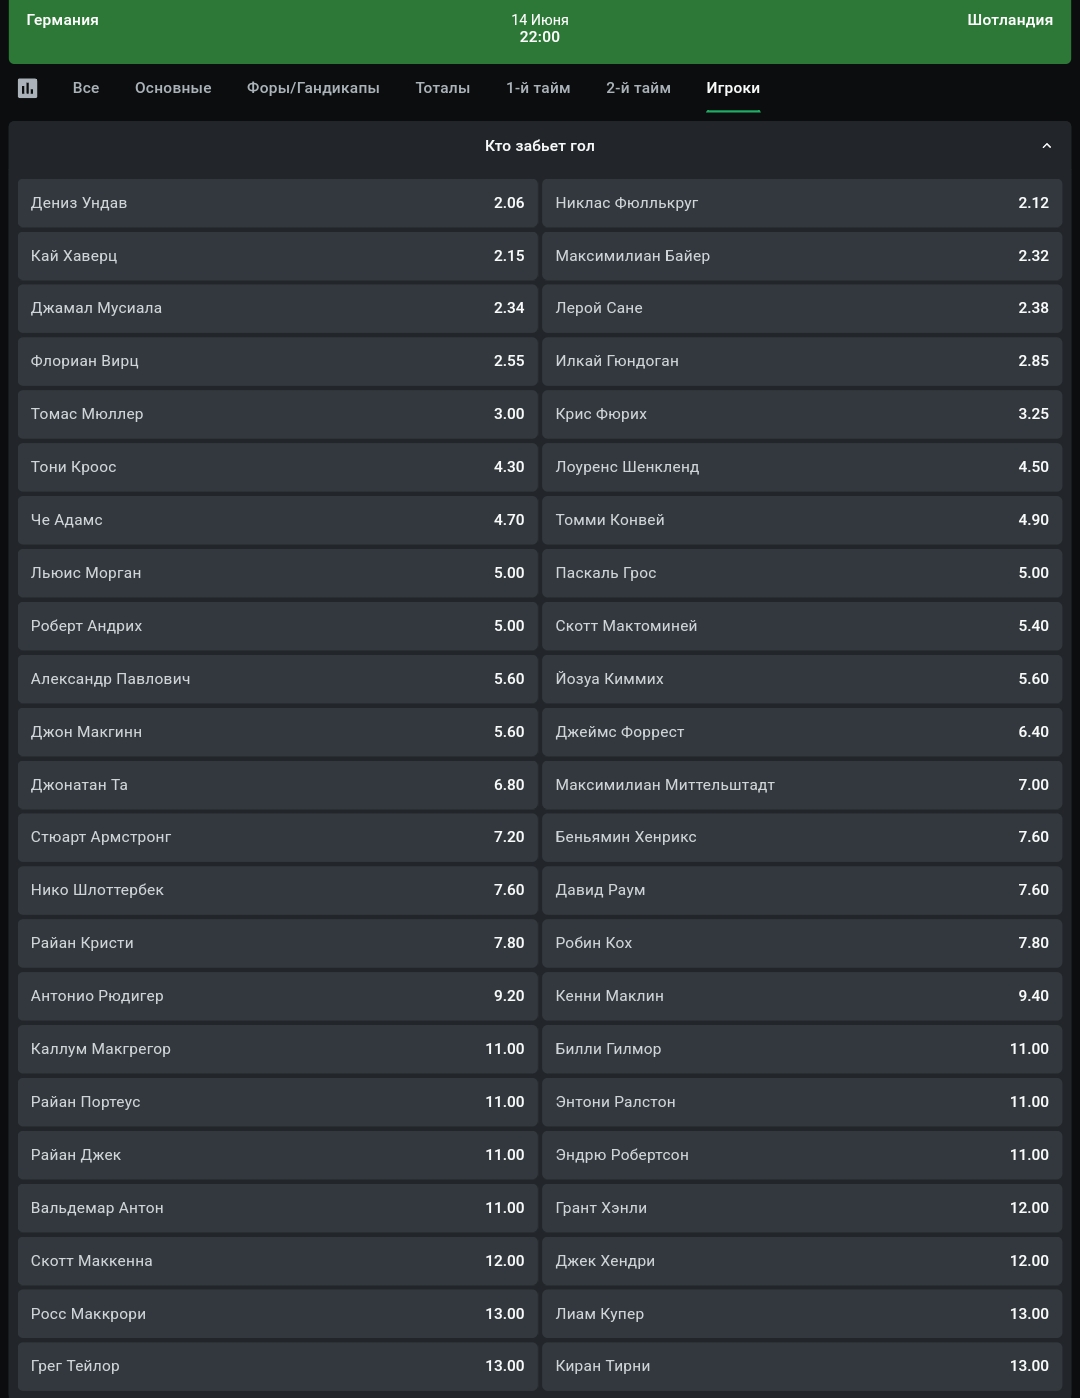Show the '1-й тайм' markets tab
Screen dimensions: 1080x1398
538,88
